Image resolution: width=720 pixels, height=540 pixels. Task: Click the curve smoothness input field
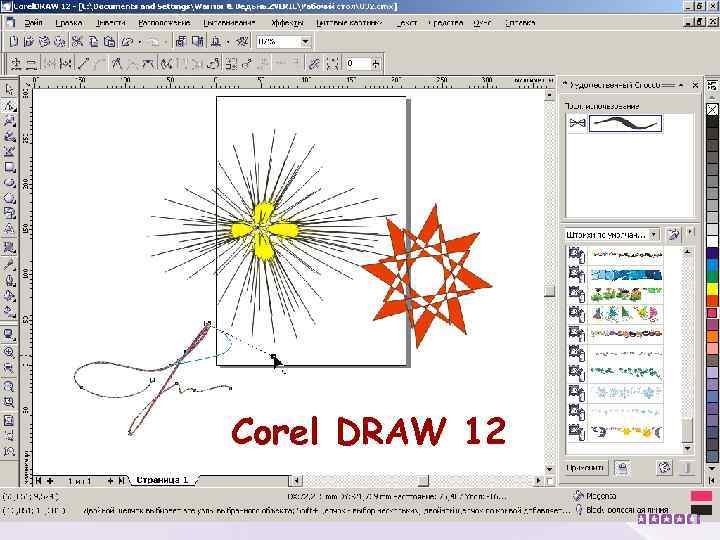coord(357,63)
